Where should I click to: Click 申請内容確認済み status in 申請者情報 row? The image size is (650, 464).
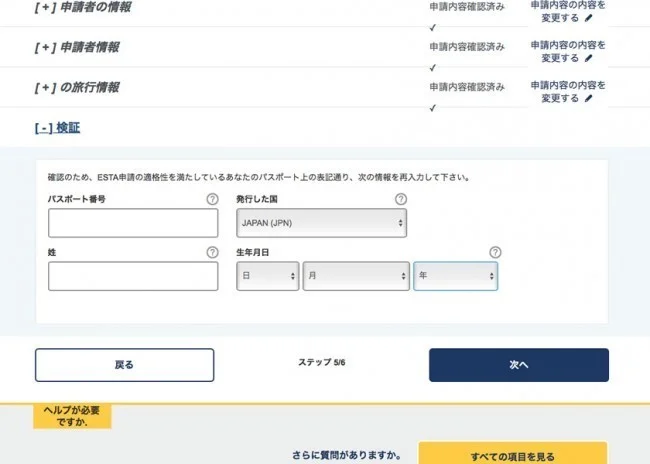click(467, 47)
